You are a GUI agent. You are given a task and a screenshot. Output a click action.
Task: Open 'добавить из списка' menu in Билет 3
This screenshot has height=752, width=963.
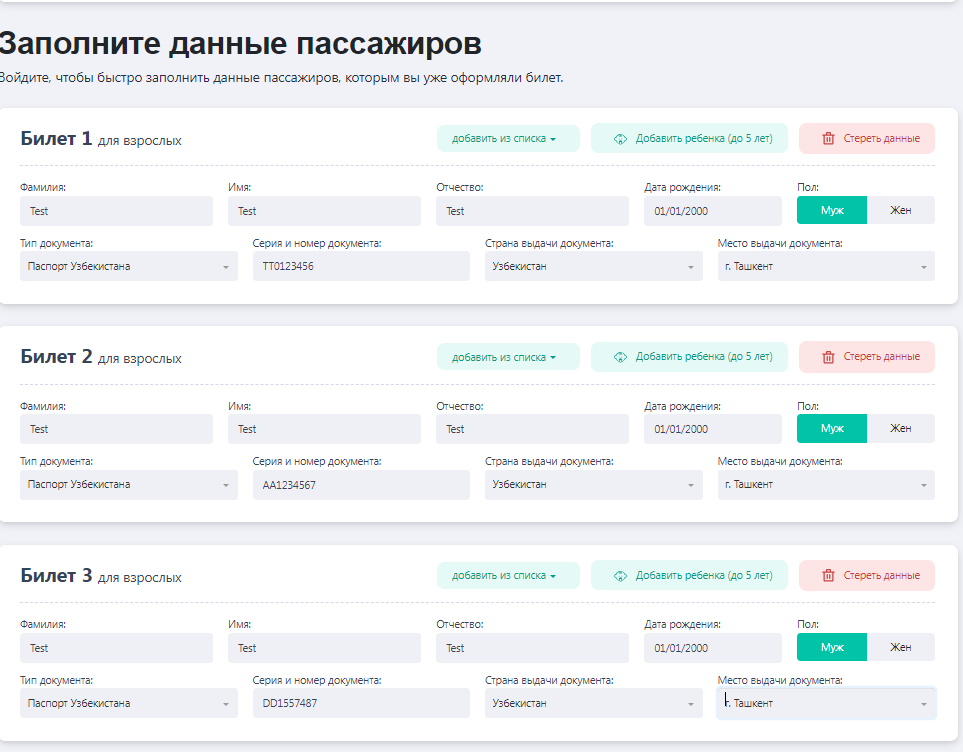click(x=507, y=576)
